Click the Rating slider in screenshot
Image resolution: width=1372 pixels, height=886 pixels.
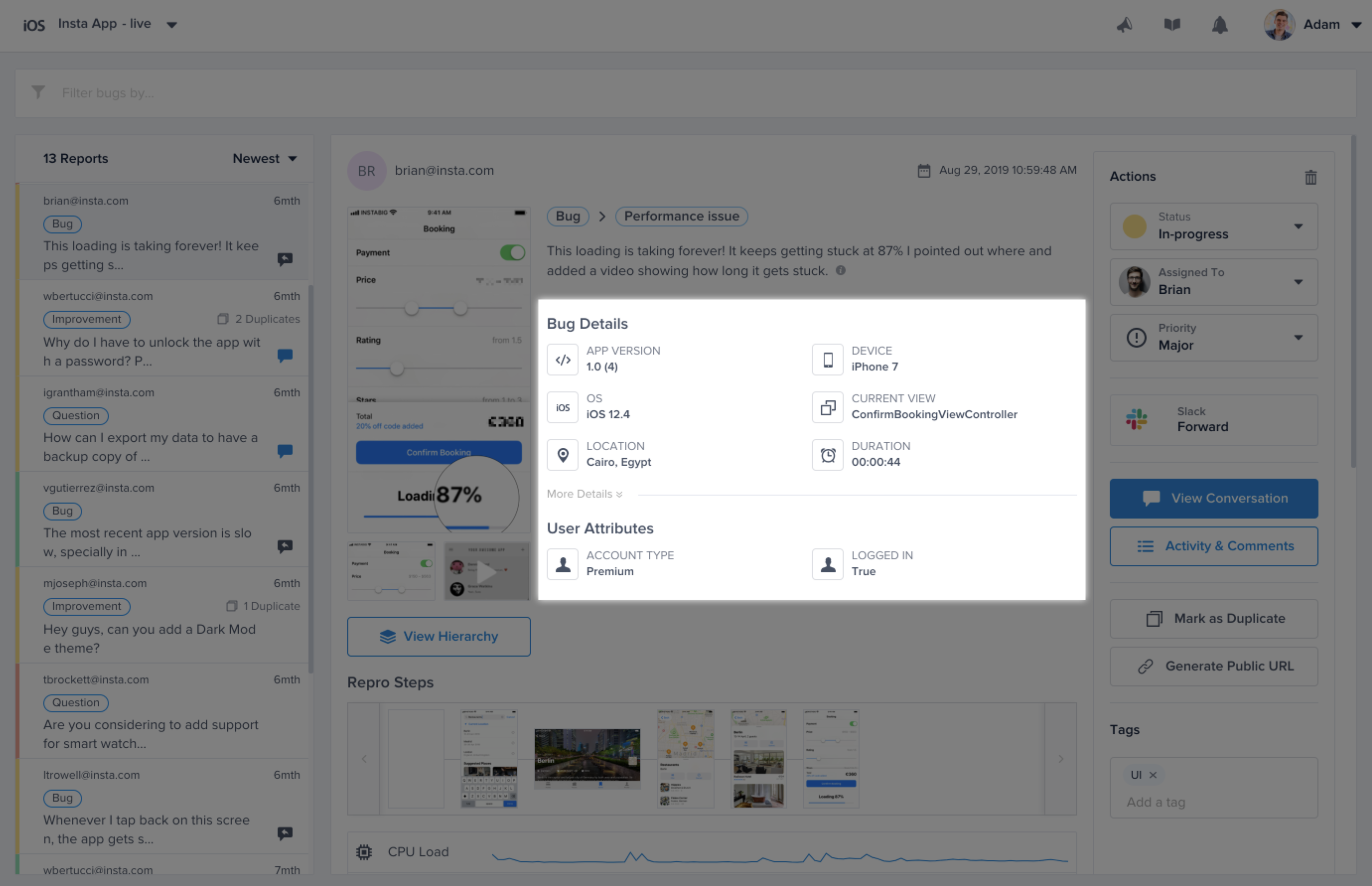point(439,369)
